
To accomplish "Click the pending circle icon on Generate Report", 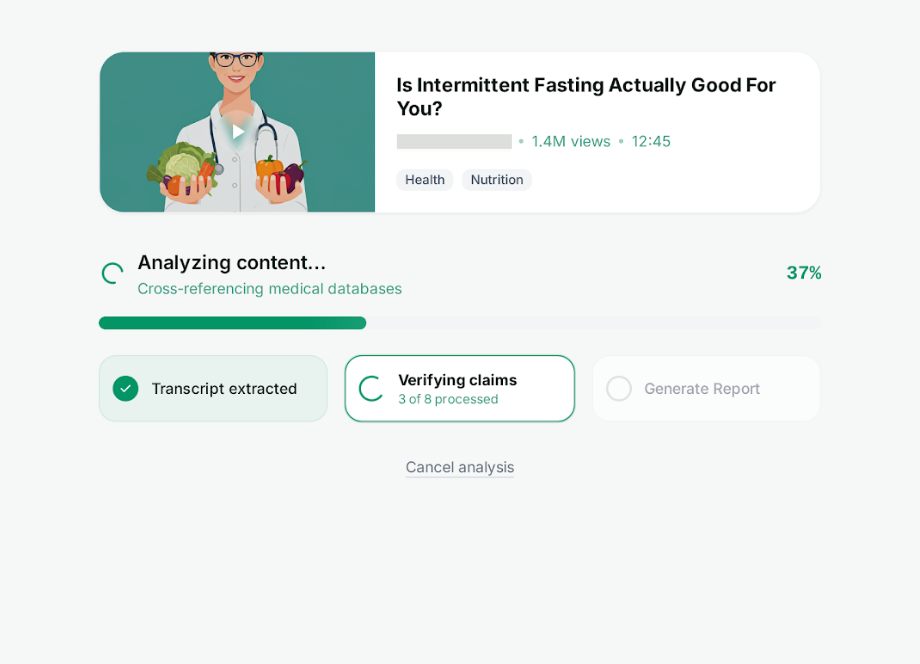I will (x=618, y=388).
